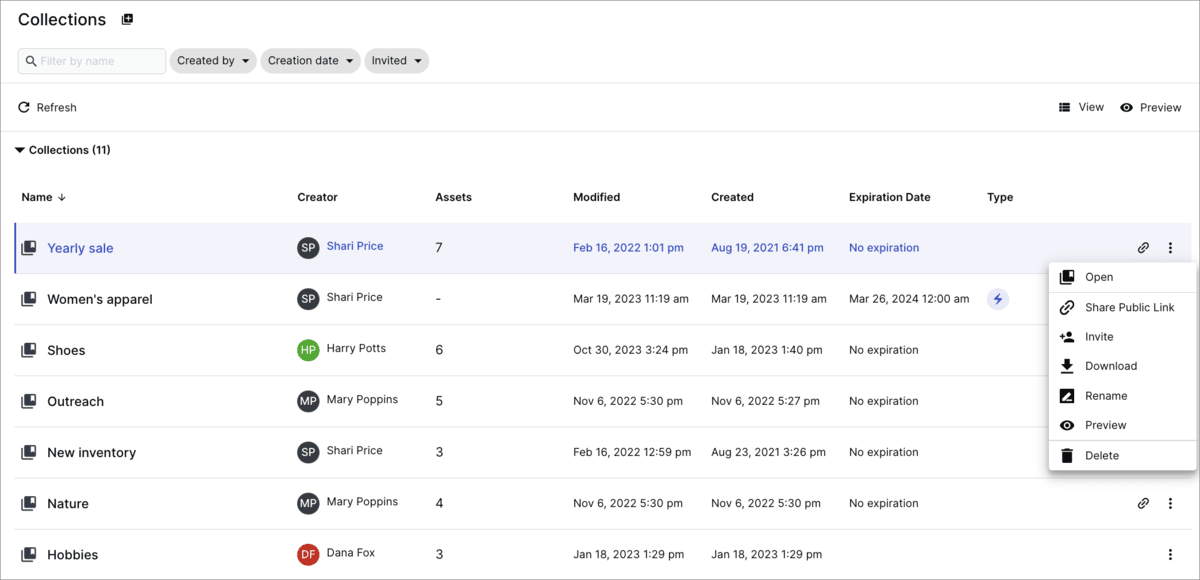This screenshot has width=1200, height=580.
Task: Open the Creation date filter dropdown
Action: click(310, 60)
